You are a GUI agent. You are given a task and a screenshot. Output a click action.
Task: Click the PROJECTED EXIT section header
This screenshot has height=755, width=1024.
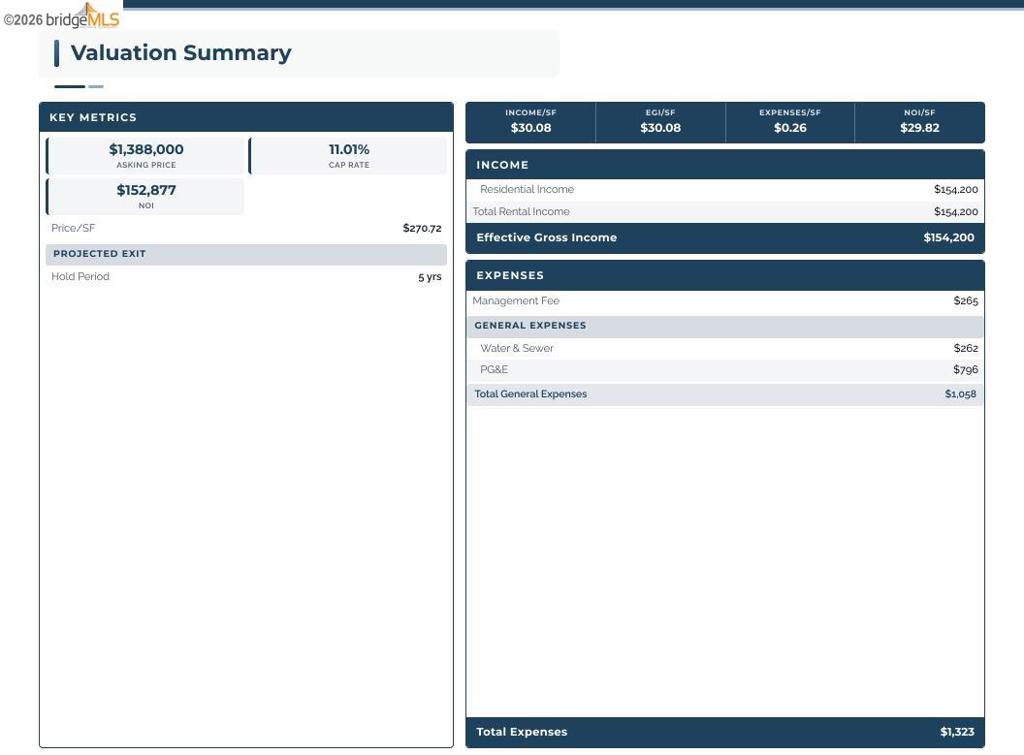246,254
